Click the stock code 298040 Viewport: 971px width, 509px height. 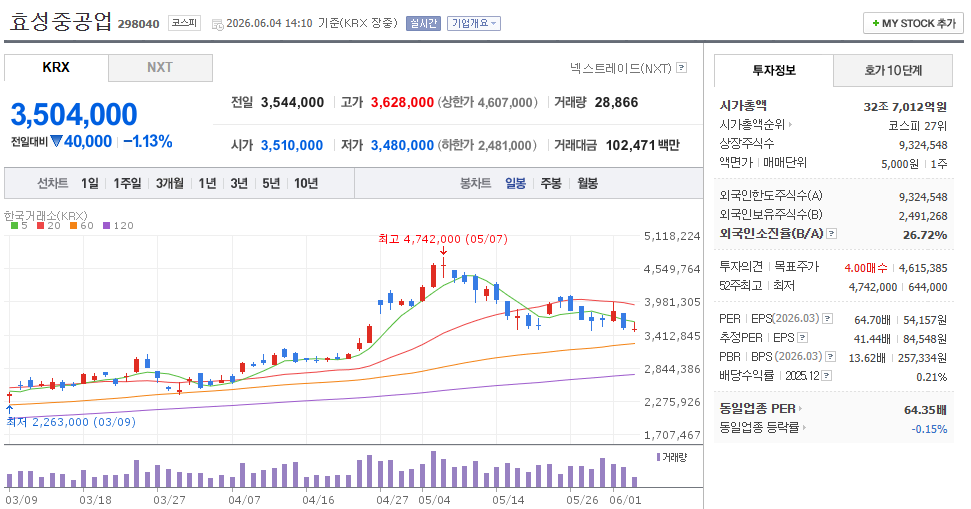pos(139,24)
